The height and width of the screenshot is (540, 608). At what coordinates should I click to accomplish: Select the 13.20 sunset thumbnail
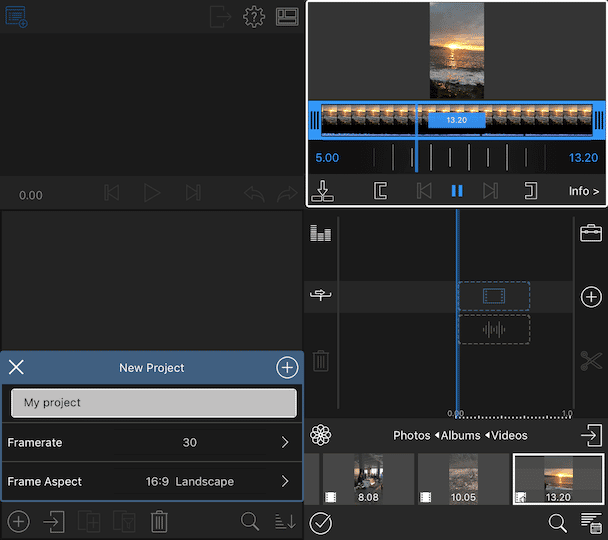coord(558,479)
